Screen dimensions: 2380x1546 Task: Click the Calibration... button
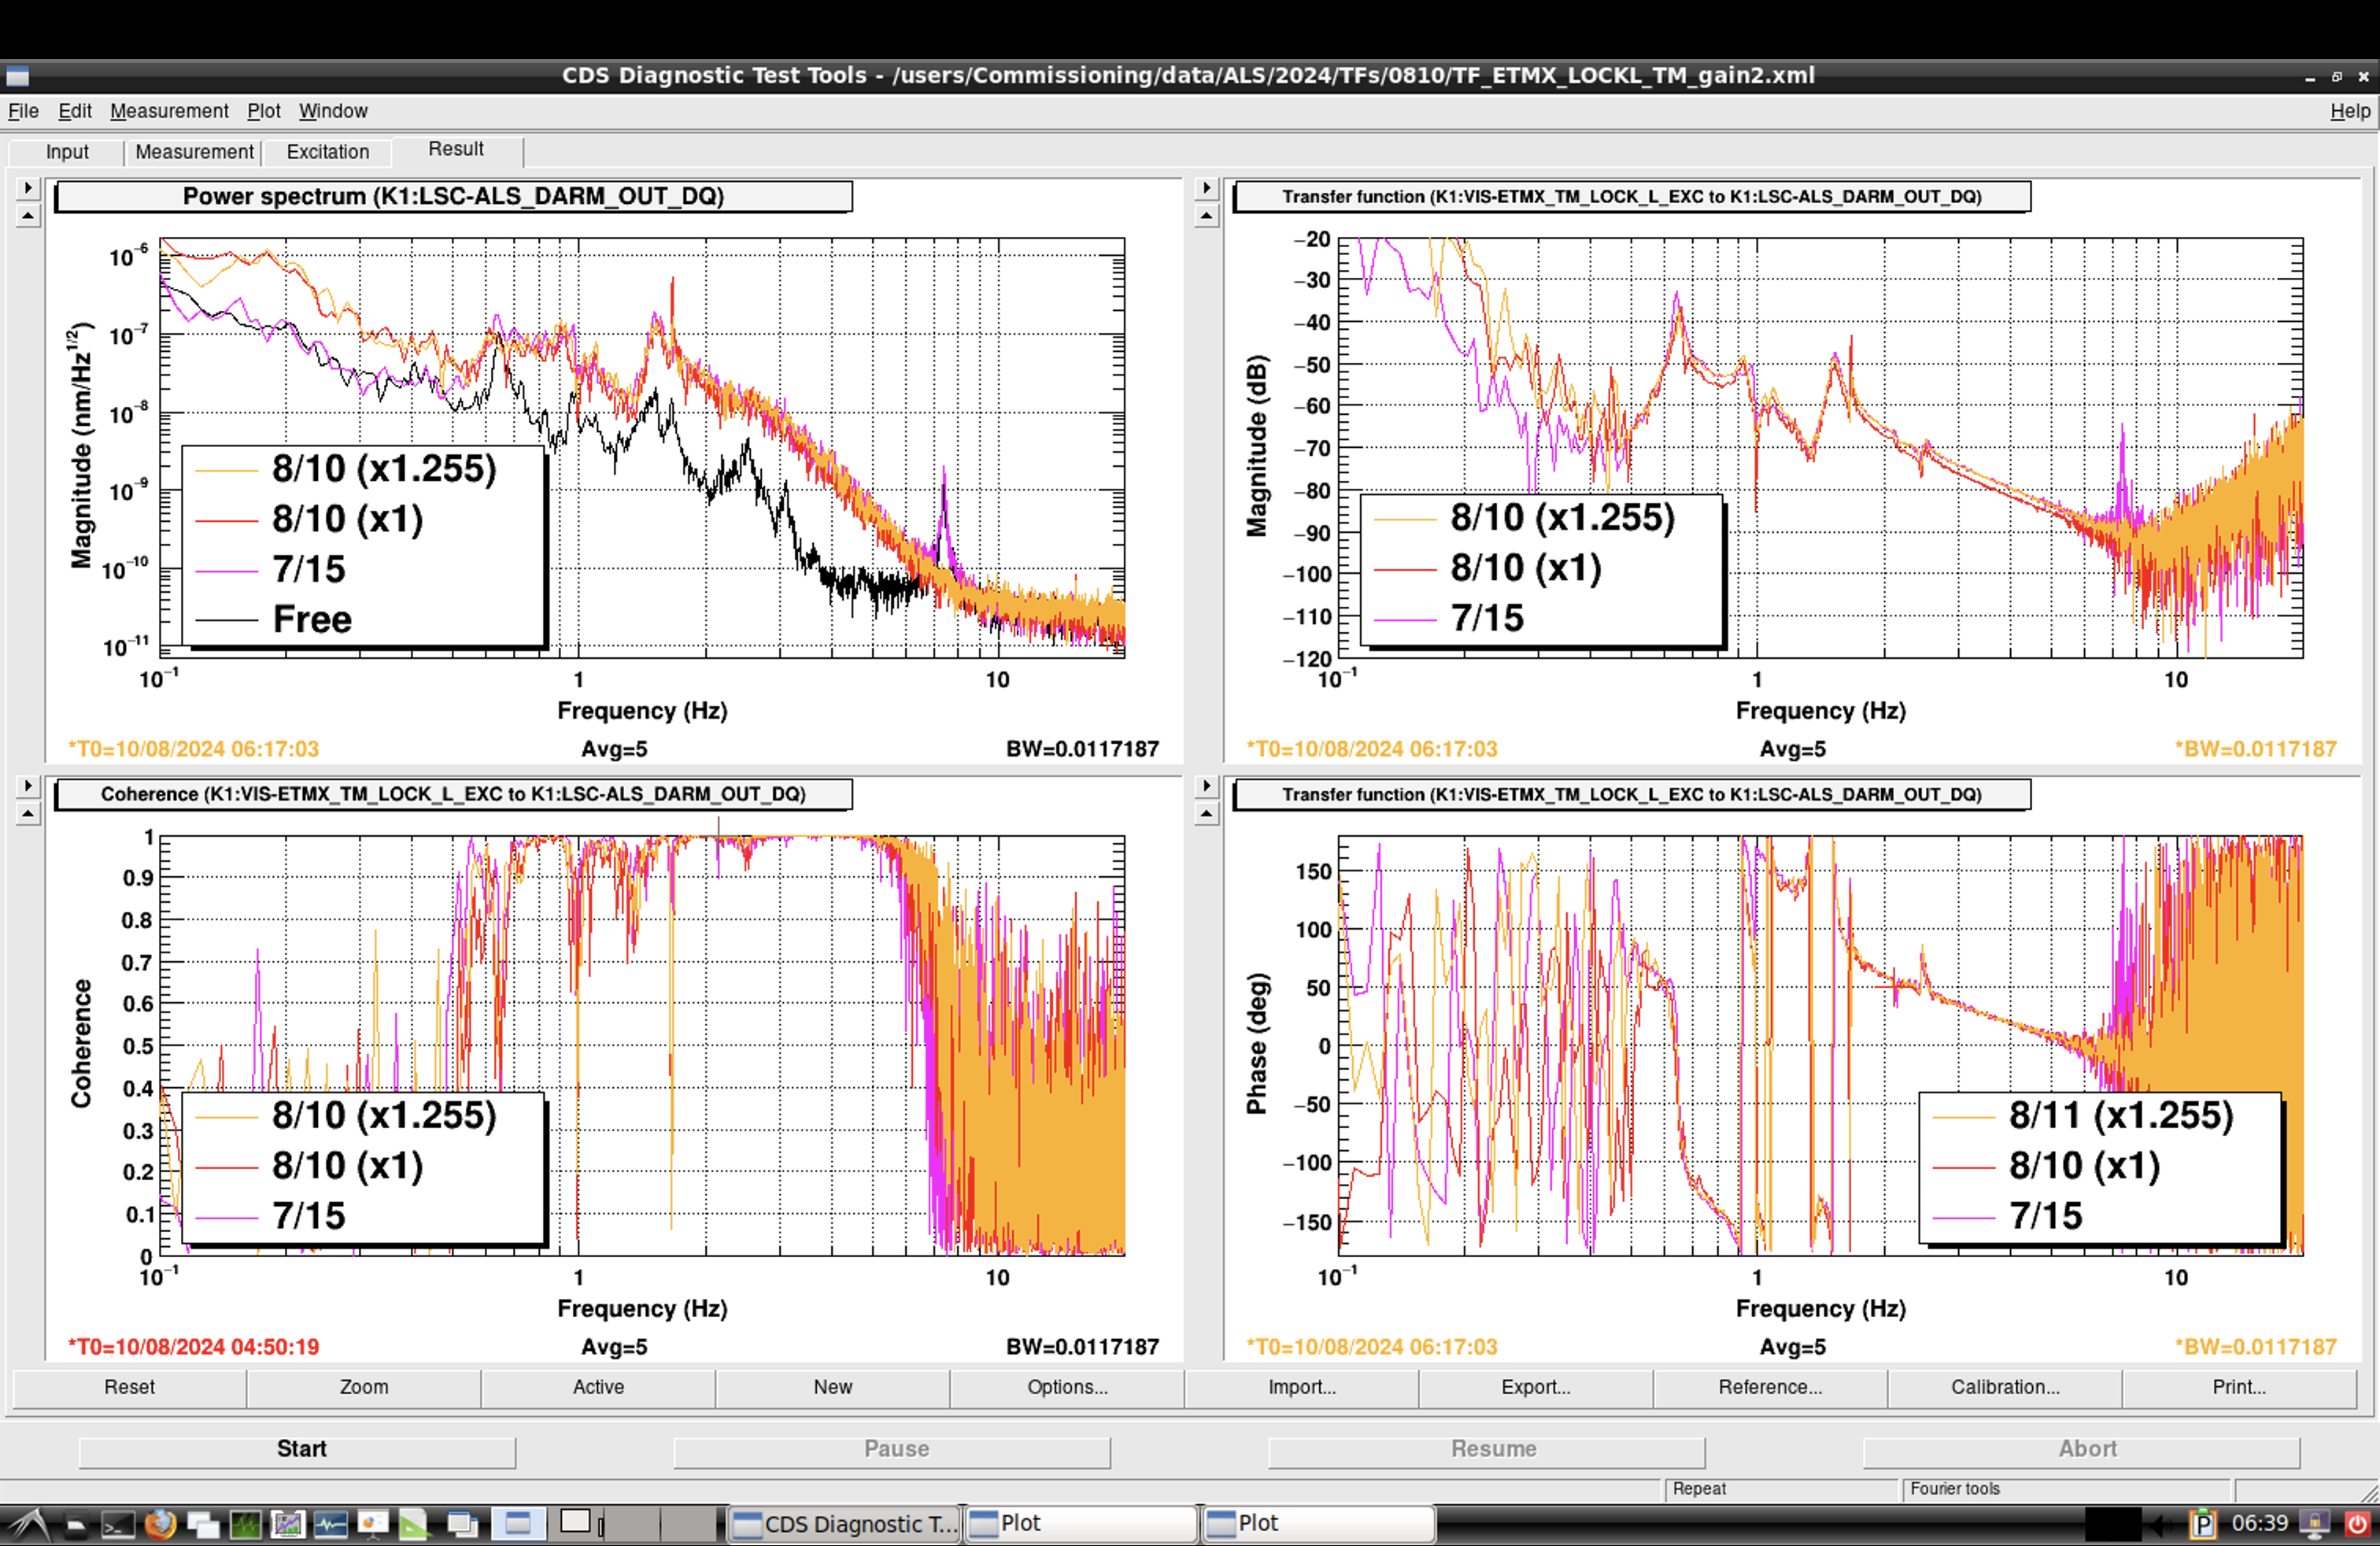coord(2004,1387)
